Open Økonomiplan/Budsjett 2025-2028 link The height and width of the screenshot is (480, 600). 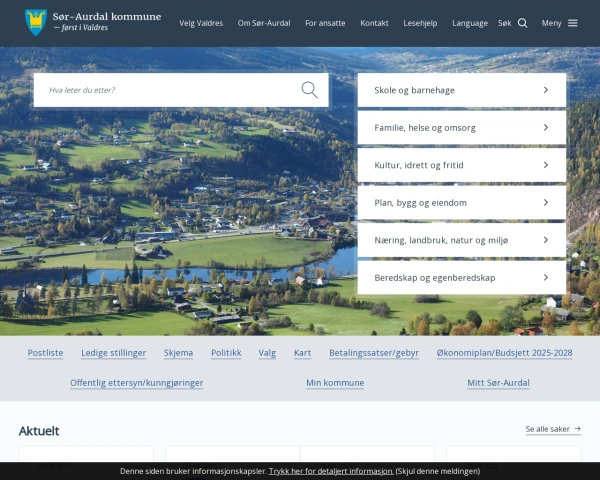pyautogui.click(x=504, y=353)
